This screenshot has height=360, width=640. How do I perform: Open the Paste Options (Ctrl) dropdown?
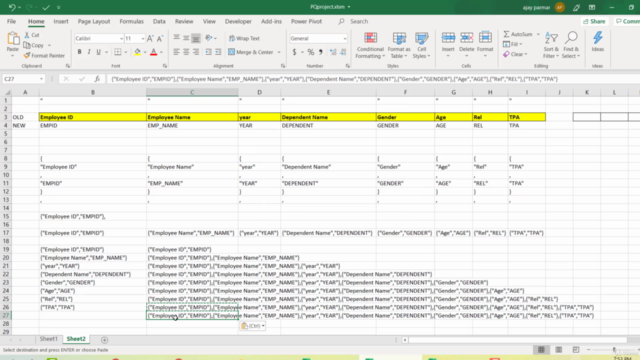253,326
